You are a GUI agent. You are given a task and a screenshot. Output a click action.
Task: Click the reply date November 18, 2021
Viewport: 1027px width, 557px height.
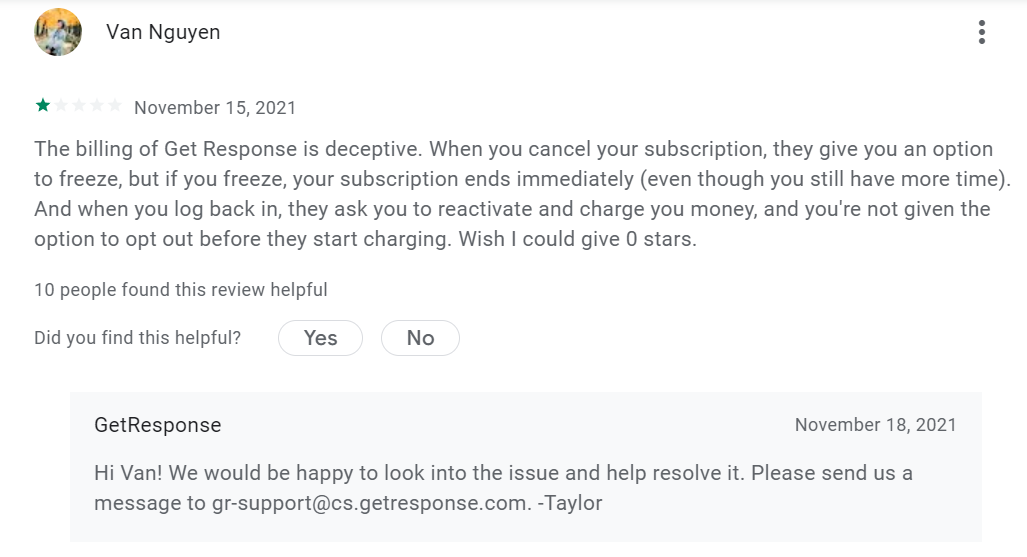[876, 425]
